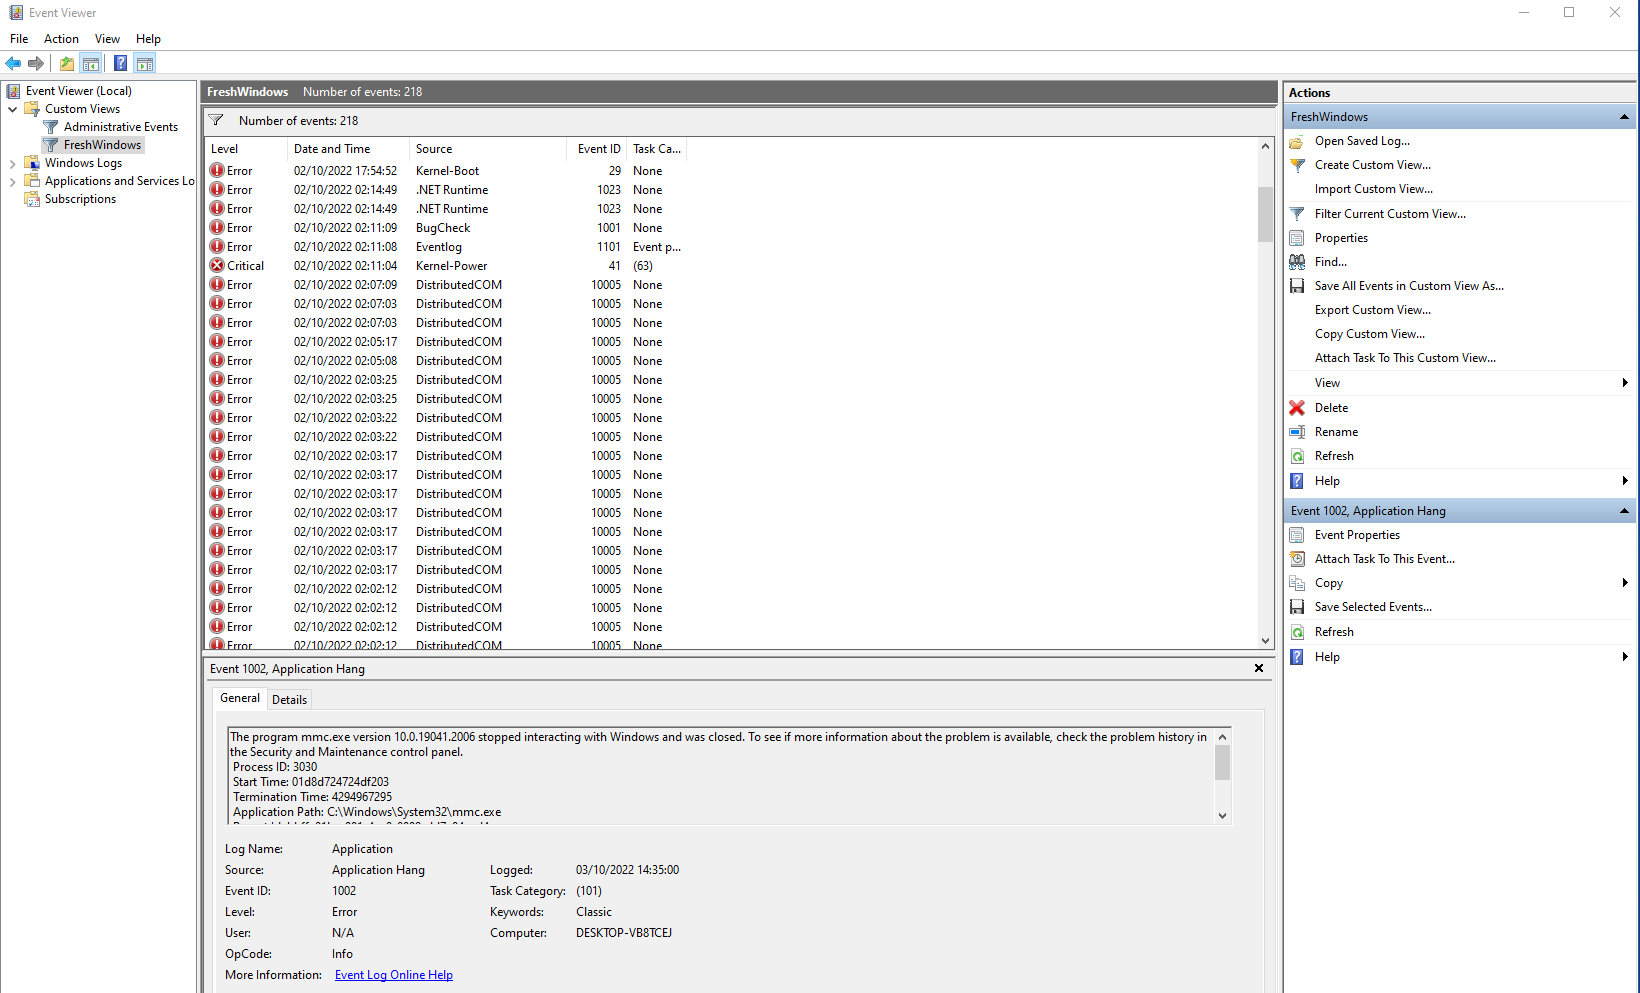Click the Event Properties icon

point(1297,535)
